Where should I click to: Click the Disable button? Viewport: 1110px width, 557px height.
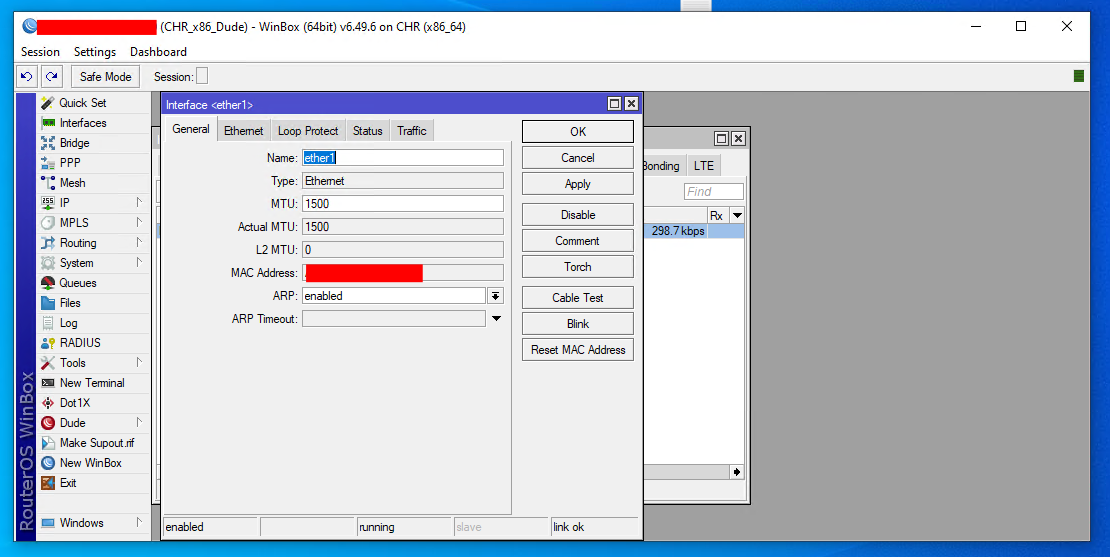pyautogui.click(x=578, y=214)
